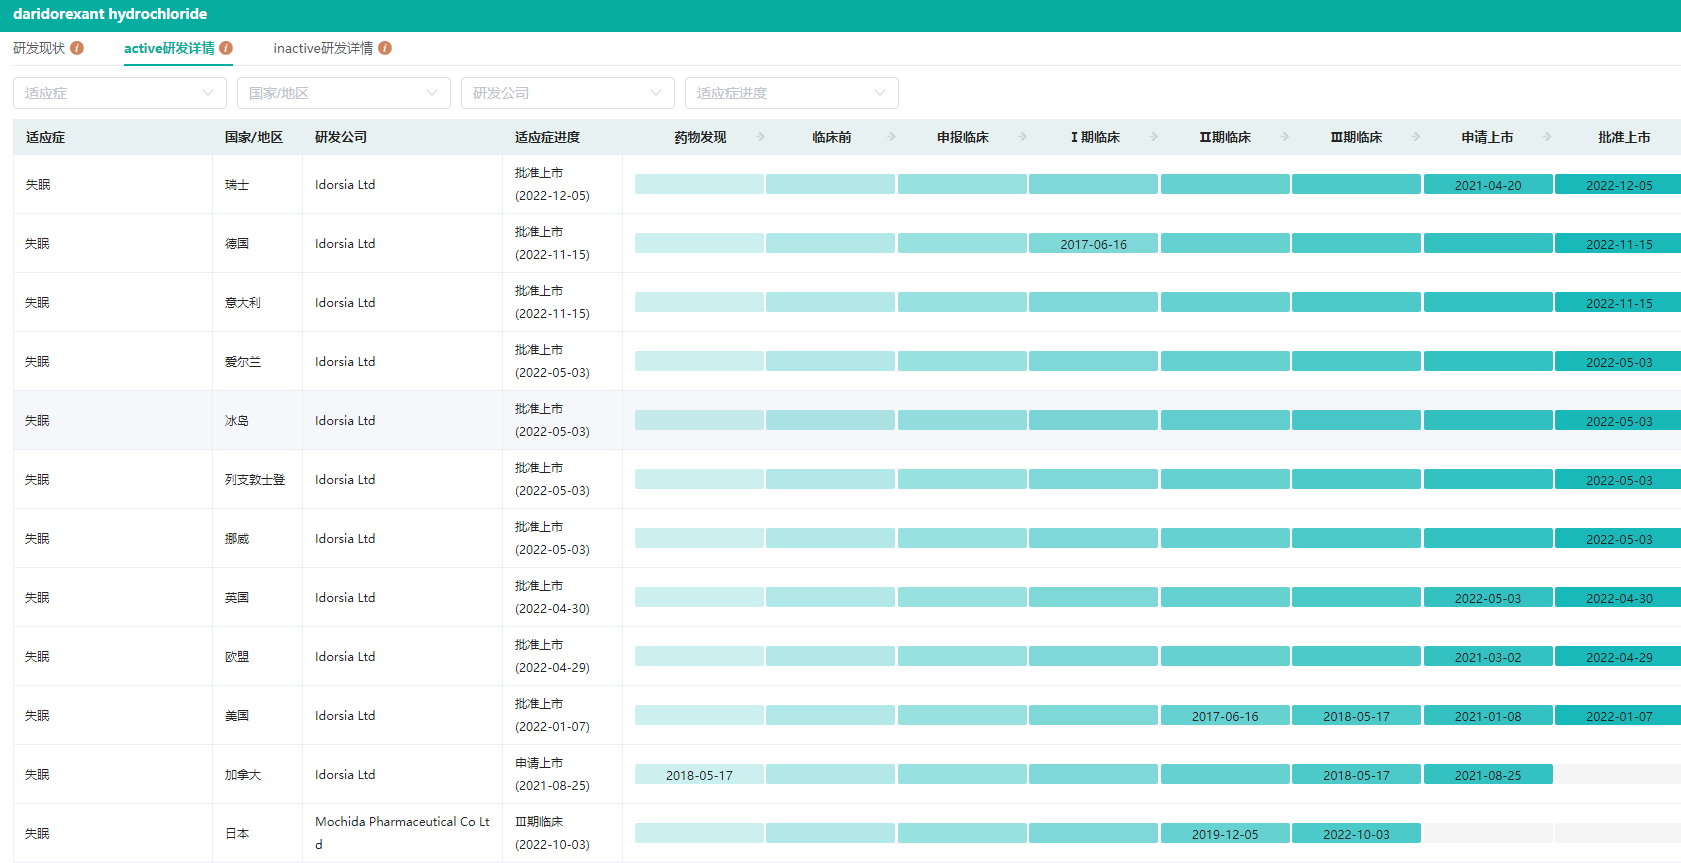Open the 研发公司 filter dropdown

[x=567, y=93]
